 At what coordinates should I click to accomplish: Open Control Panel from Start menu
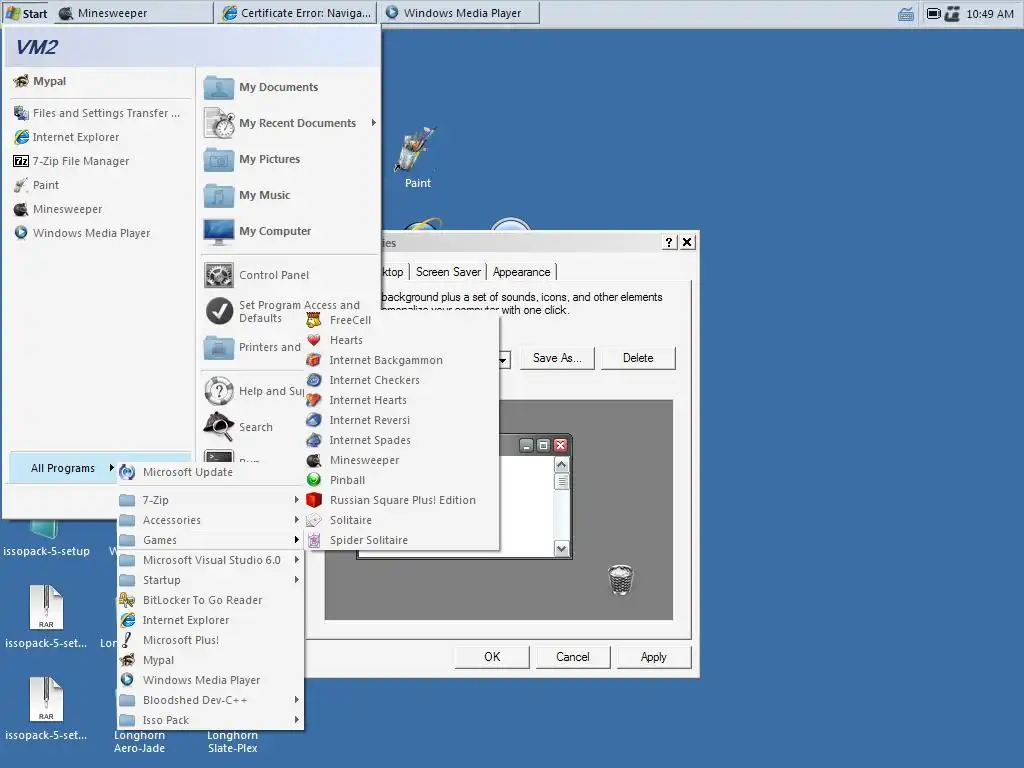pyautogui.click(x=289, y=275)
